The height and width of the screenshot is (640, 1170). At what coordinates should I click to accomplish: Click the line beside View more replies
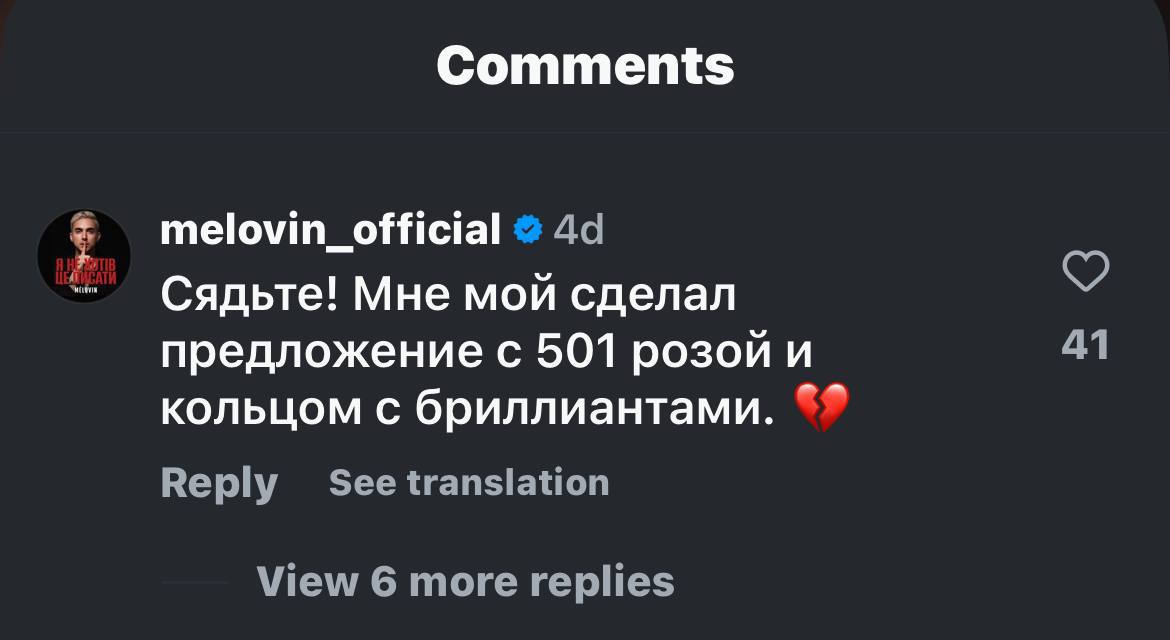click(x=194, y=581)
